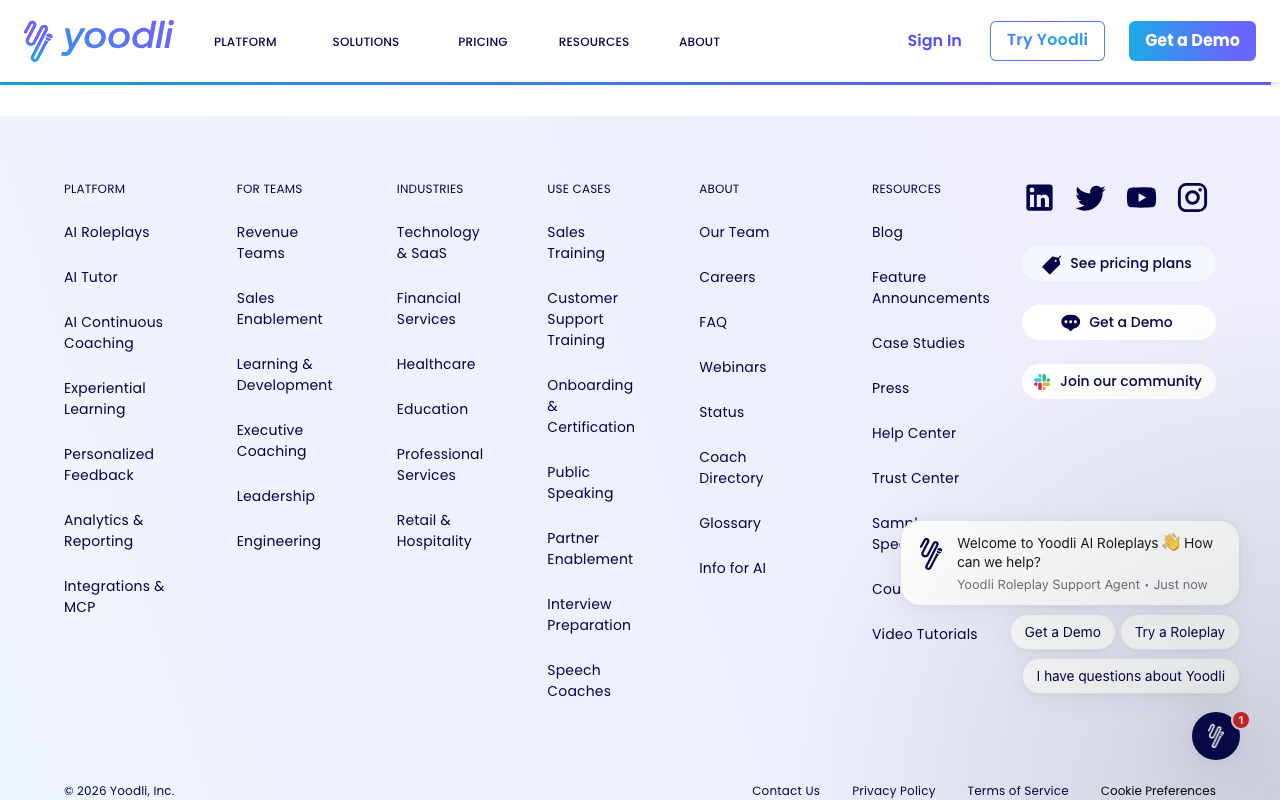The height and width of the screenshot is (800, 1280).
Task: Open the Healthcare industry link
Action: 436,364
